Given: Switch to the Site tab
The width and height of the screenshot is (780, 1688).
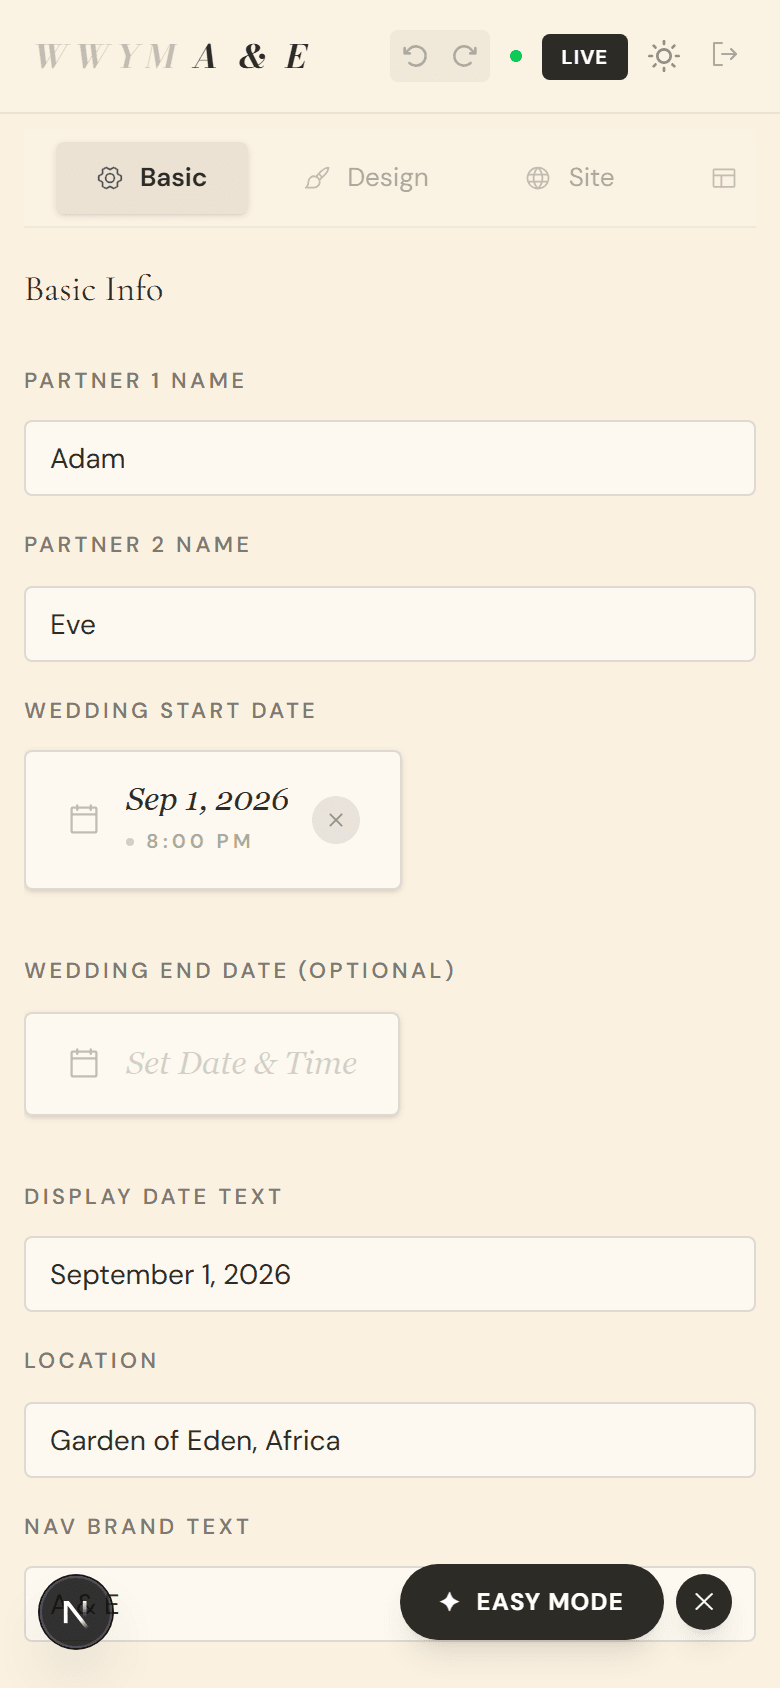Looking at the screenshot, I should [x=569, y=177].
